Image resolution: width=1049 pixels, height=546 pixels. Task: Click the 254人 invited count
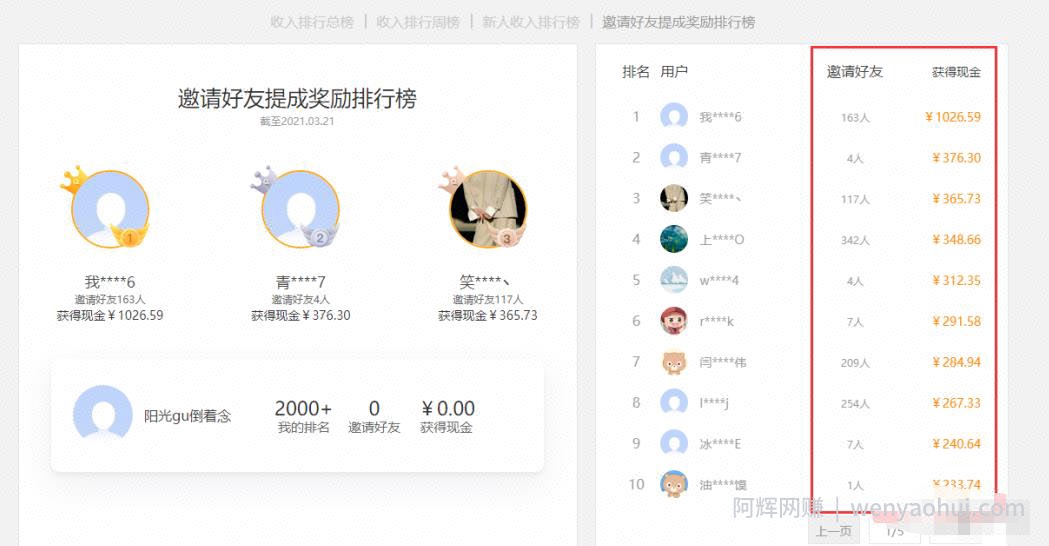click(855, 403)
